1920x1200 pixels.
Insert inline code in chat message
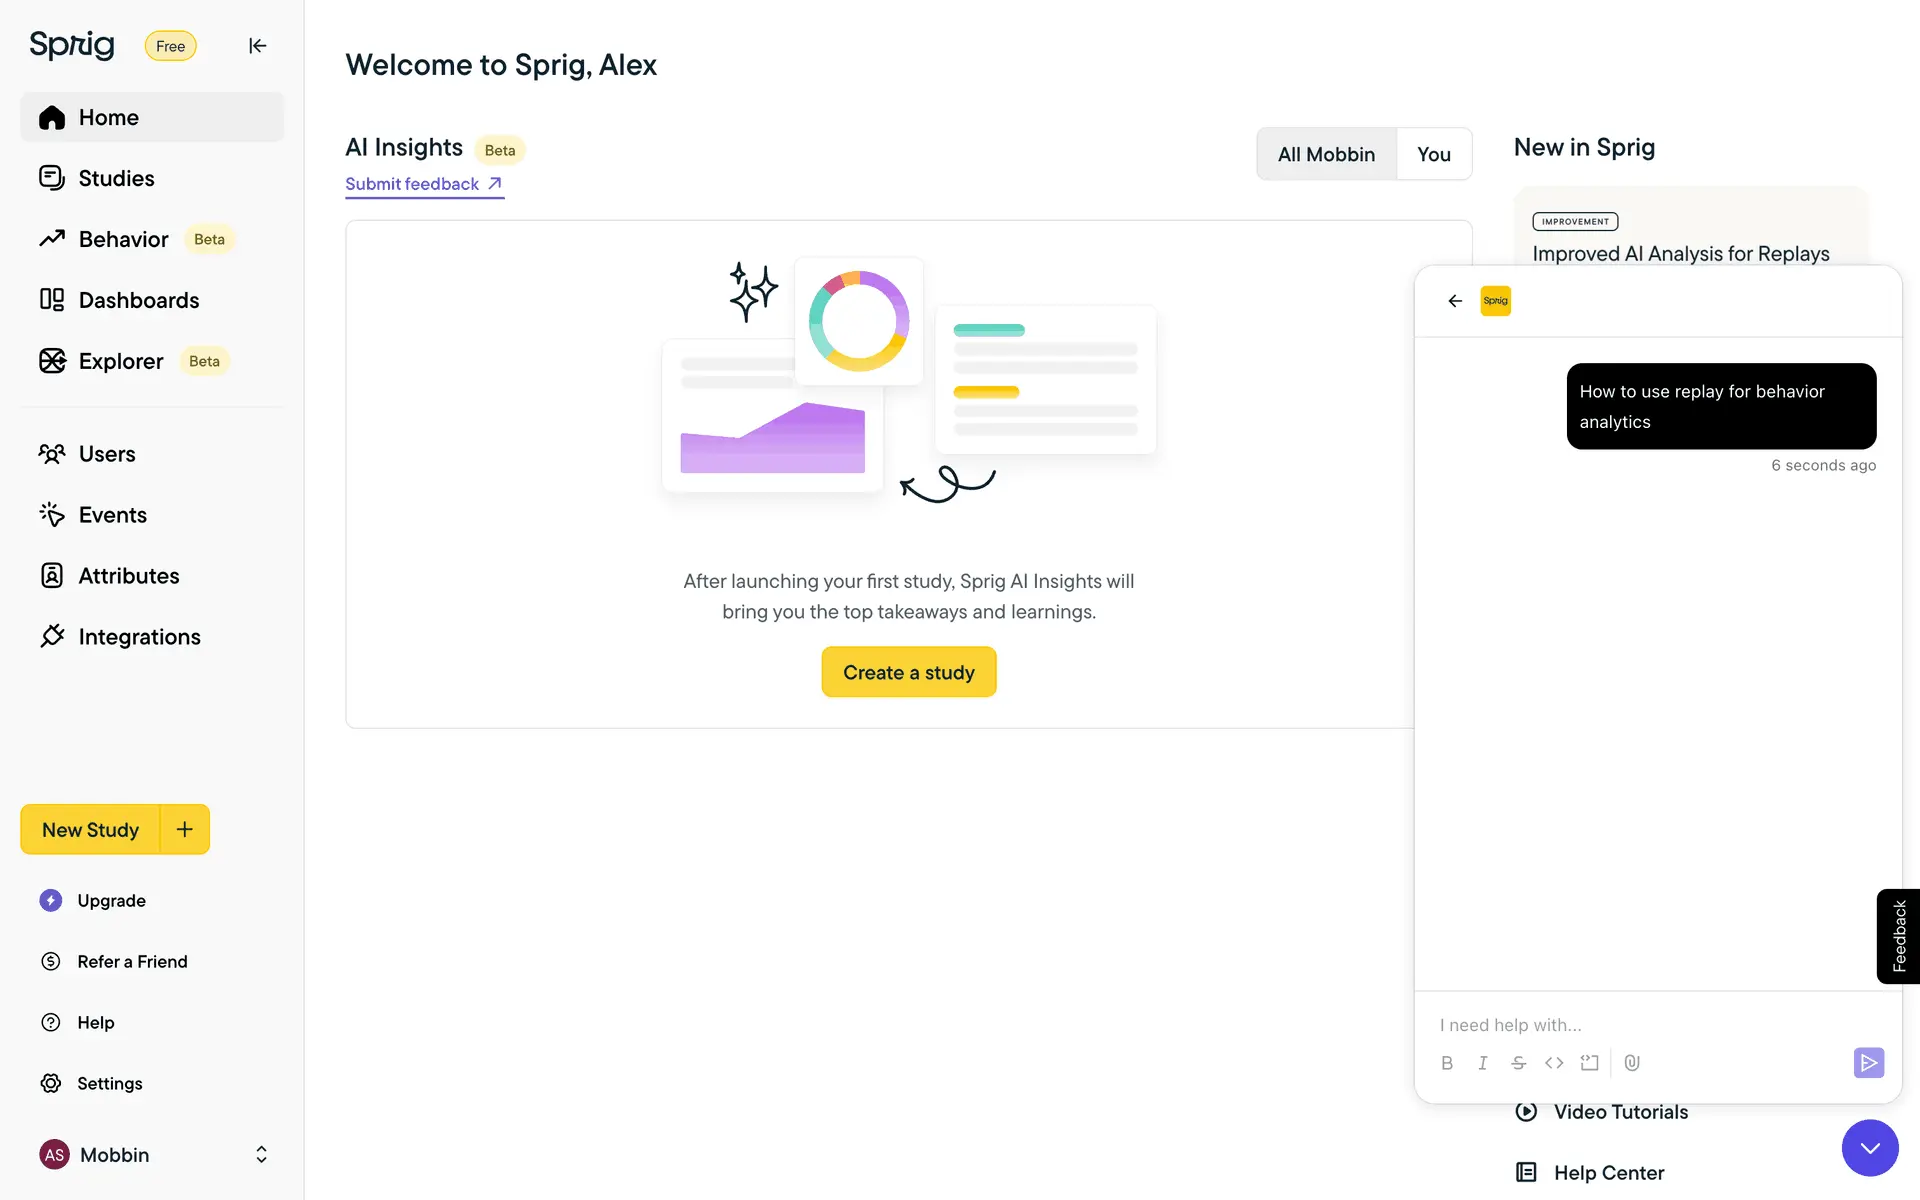pyautogui.click(x=1554, y=1063)
